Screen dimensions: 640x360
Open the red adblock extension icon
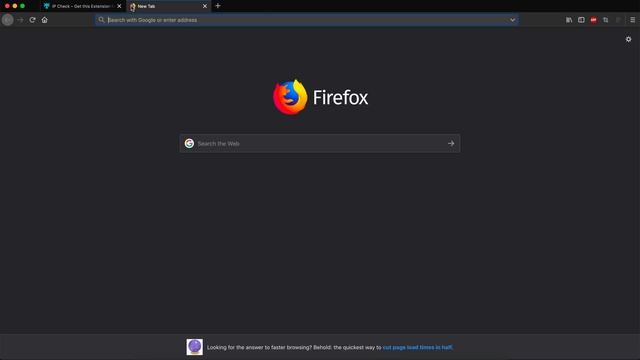point(593,20)
